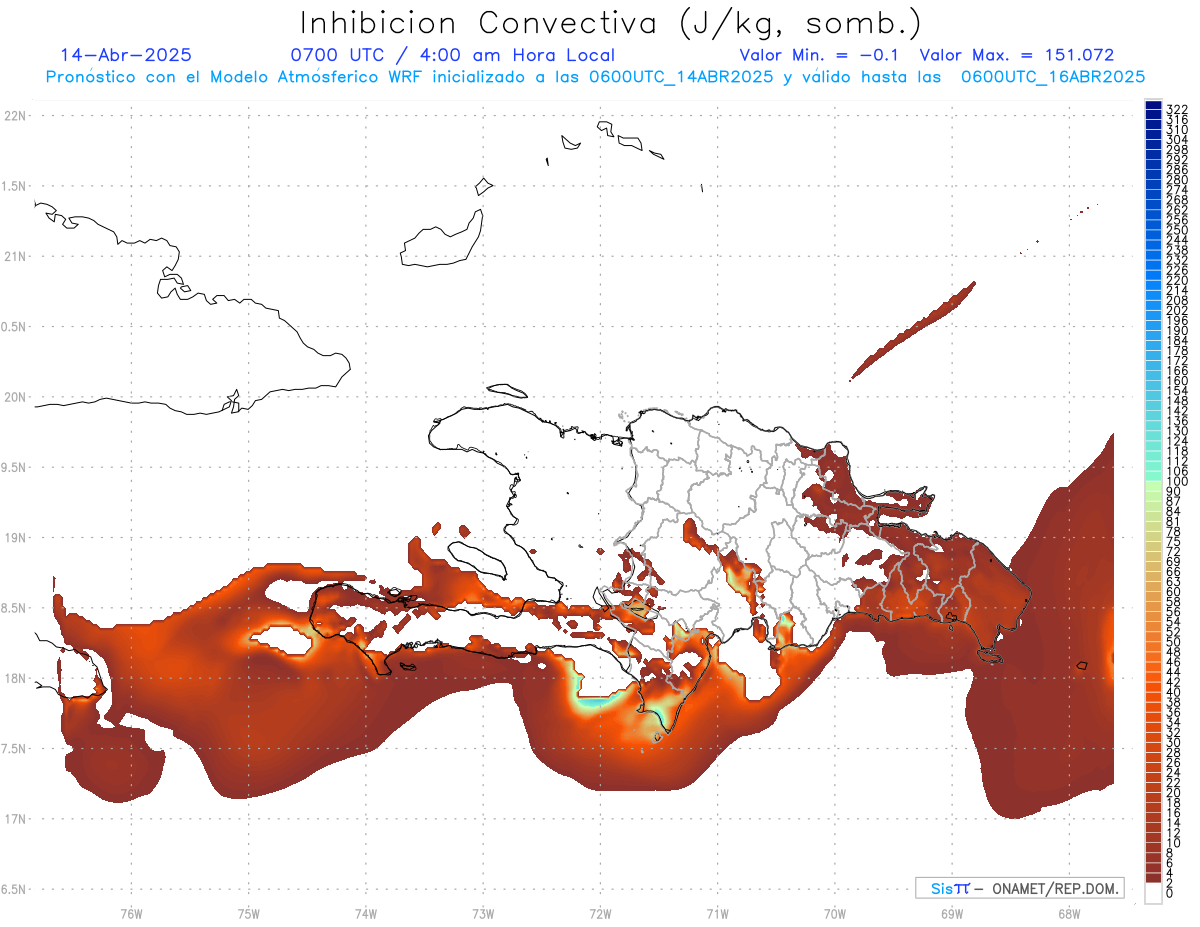Click the '60' color bar label
The height and width of the screenshot is (927, 1200).
pos(1174,591)
